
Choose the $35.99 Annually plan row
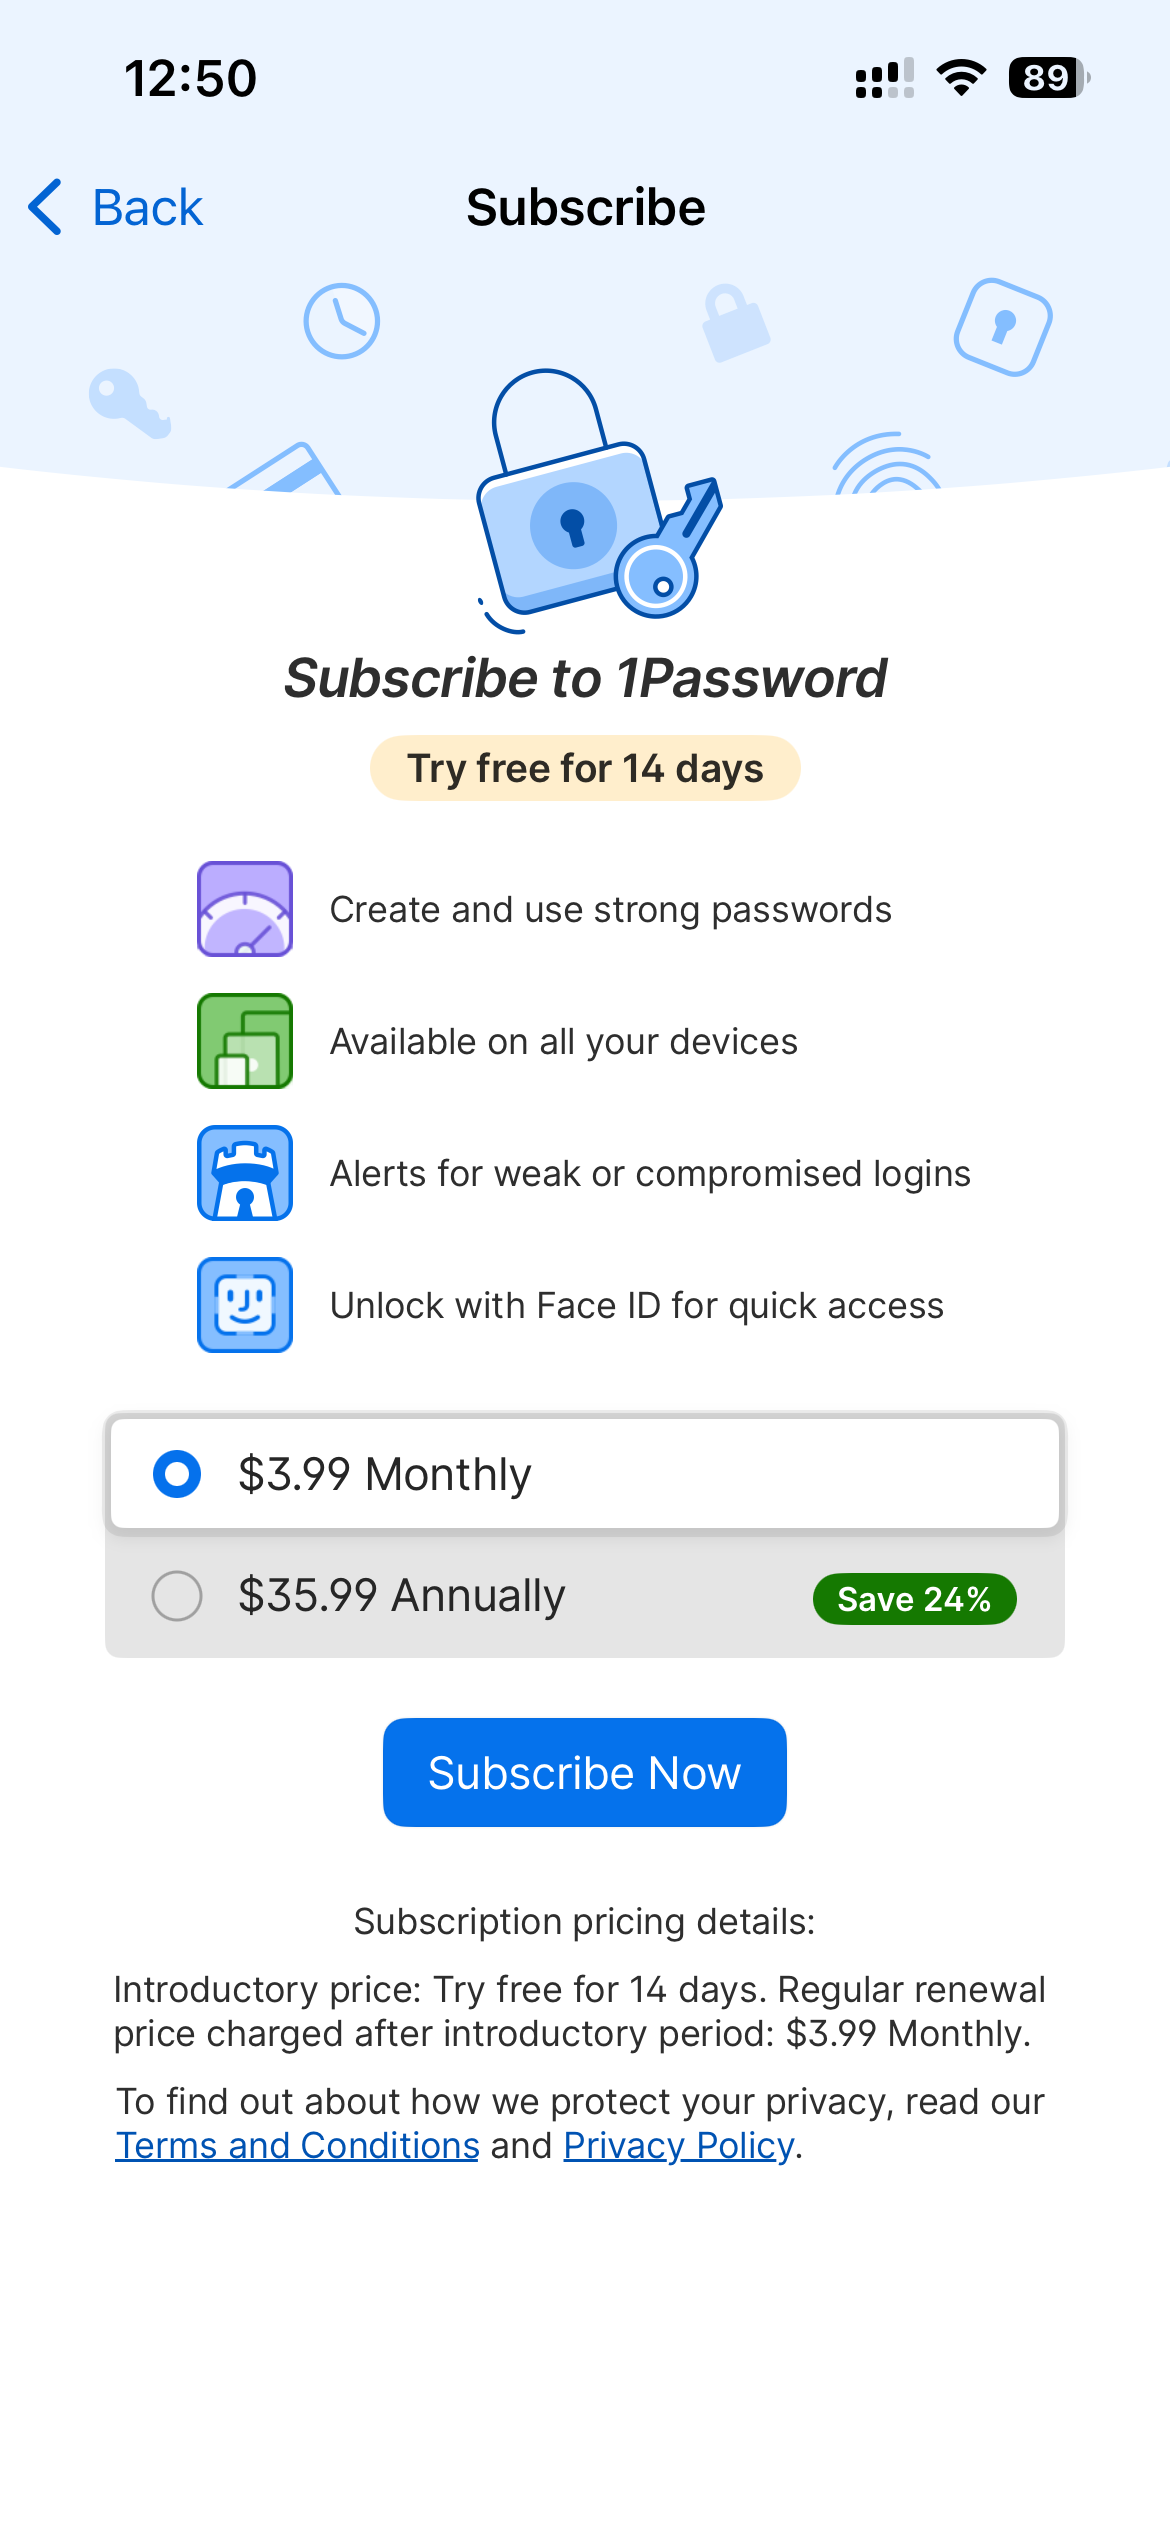[x=500, y=1596]
